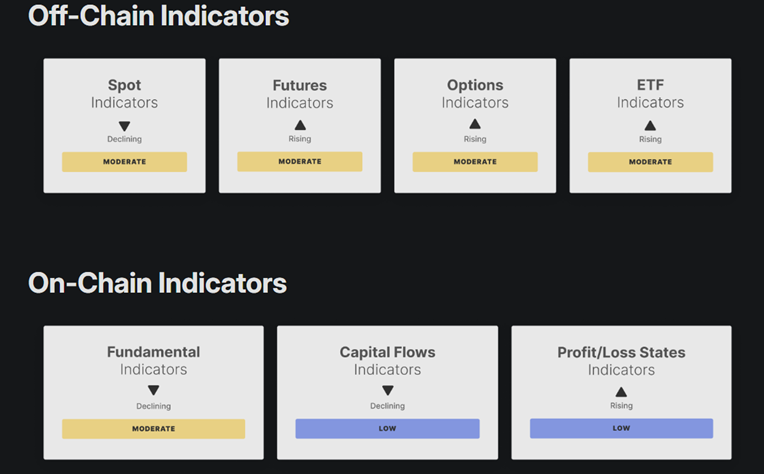Click the ETF Indicators MODERATE badge
The height and width of the screenshot is (474, 764).
click(650, 162)
